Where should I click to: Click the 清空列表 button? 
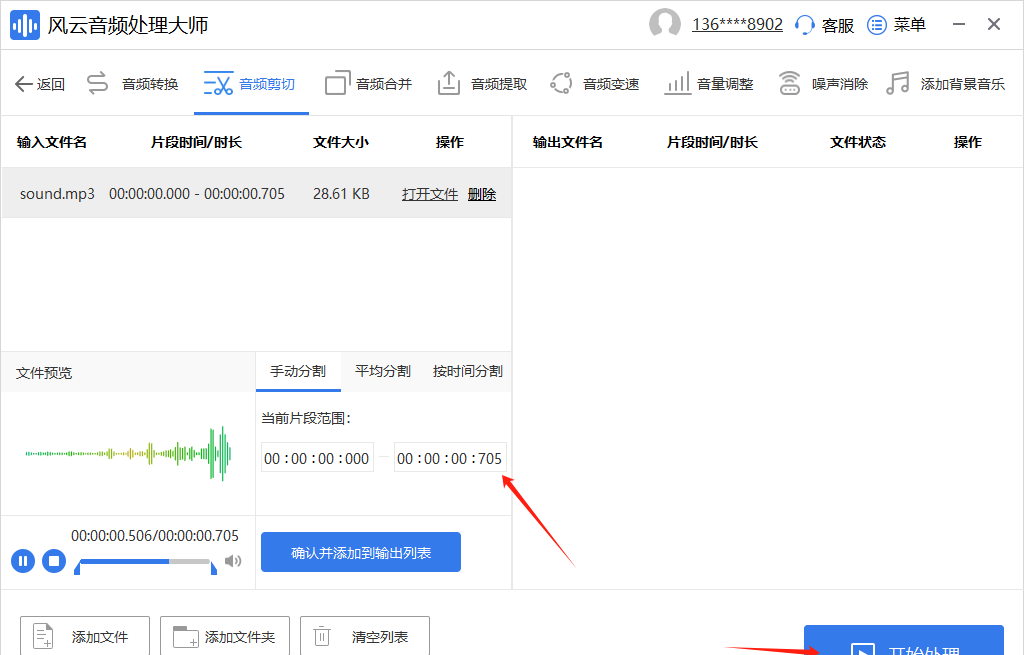364,636
